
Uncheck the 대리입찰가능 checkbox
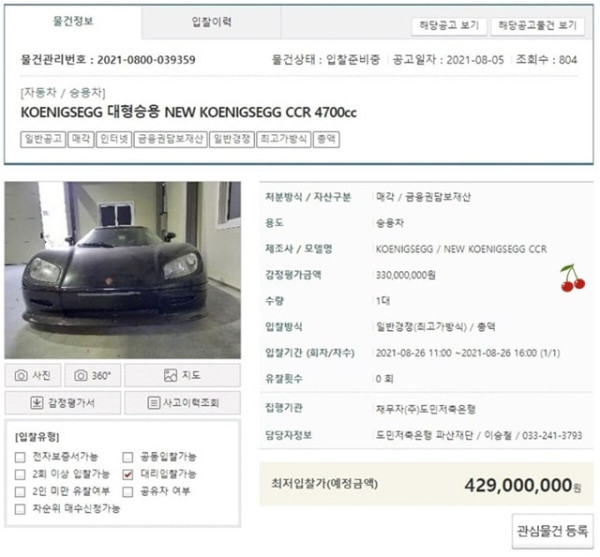128,475
